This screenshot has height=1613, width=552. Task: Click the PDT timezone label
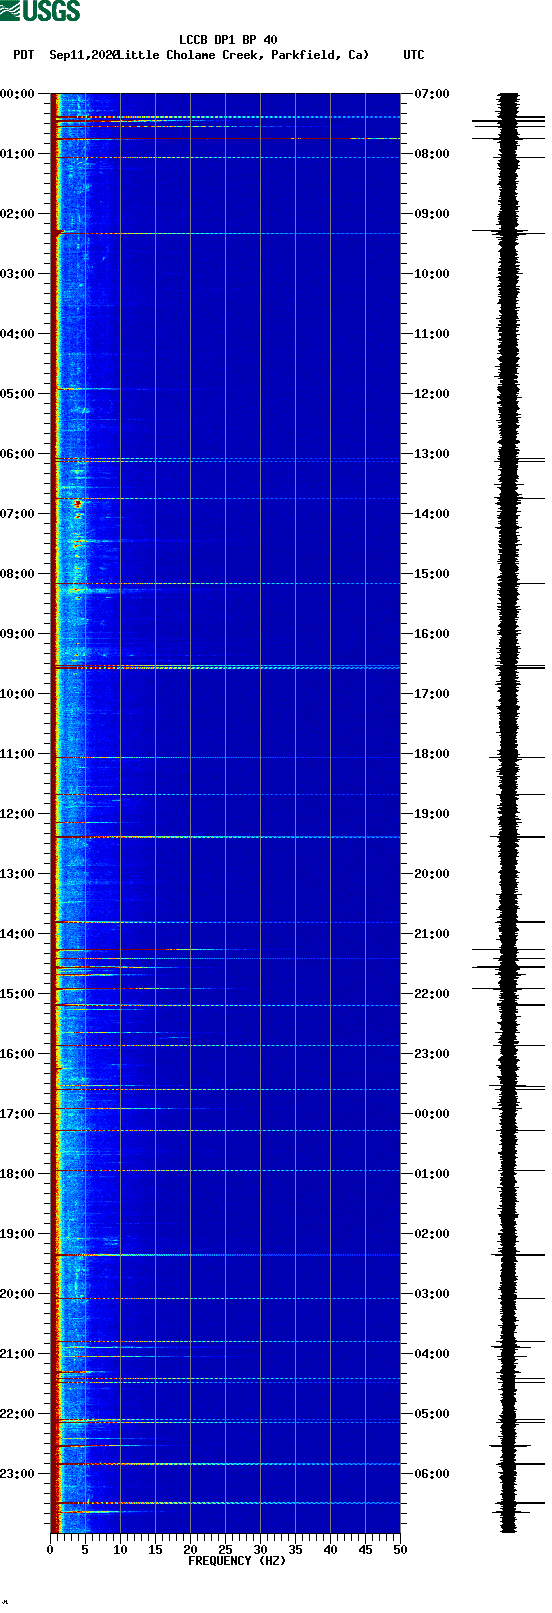point(24,55)
